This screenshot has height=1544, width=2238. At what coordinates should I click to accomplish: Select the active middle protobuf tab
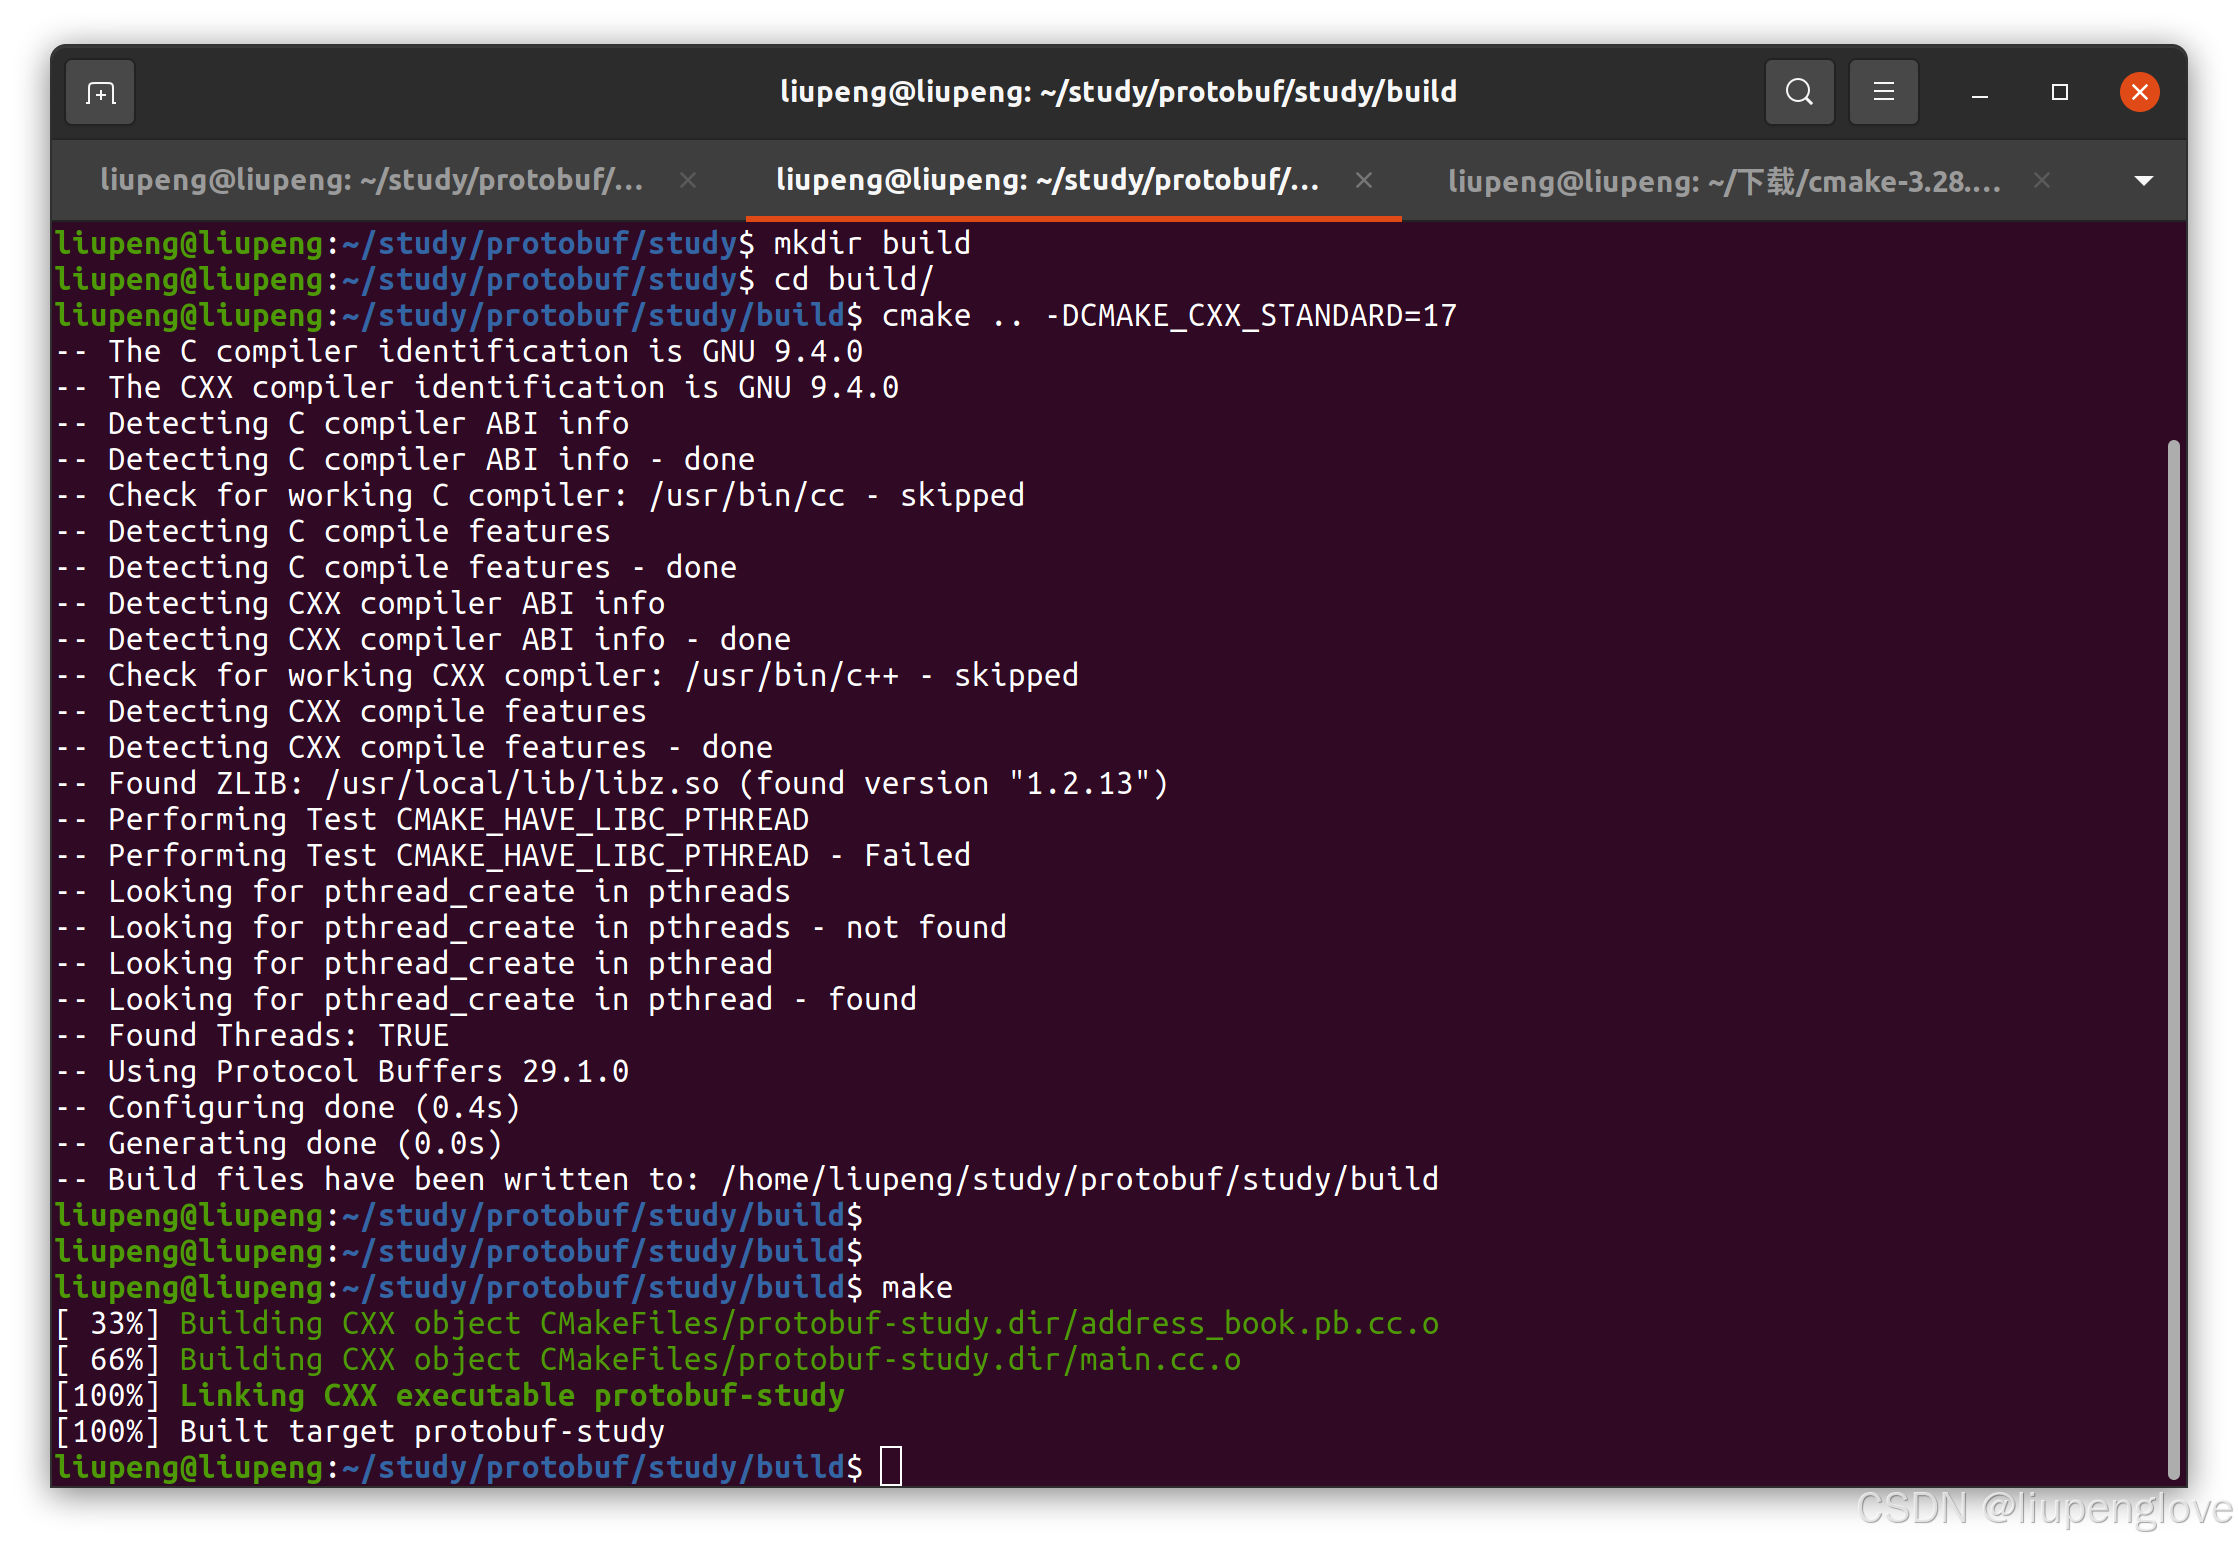pyautogui.click(x=1048, y=180)
